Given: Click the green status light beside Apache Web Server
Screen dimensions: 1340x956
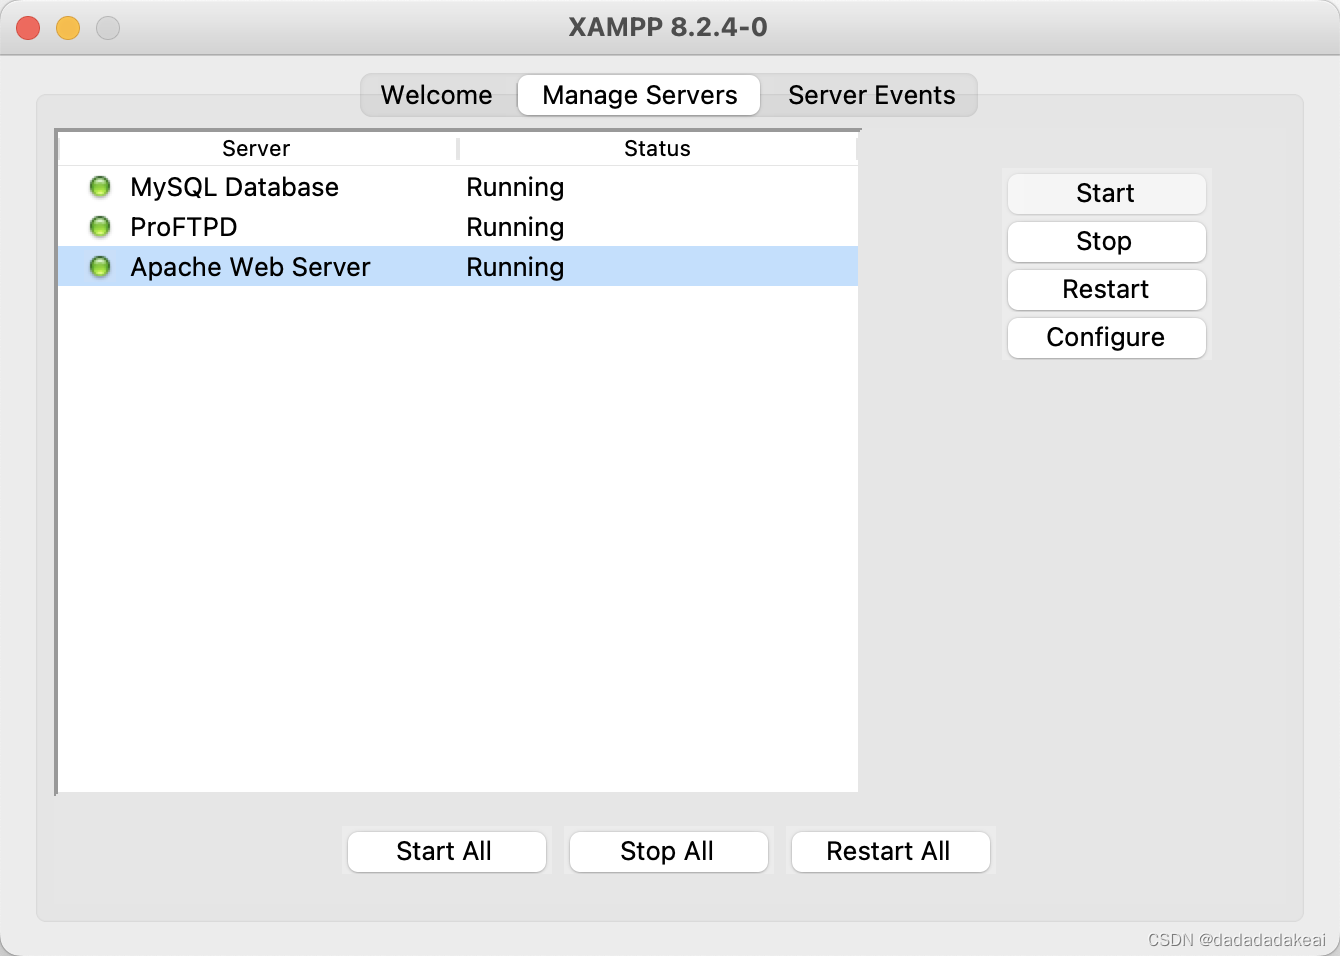Looking at the screenshot, I should [x=100, y=266].
